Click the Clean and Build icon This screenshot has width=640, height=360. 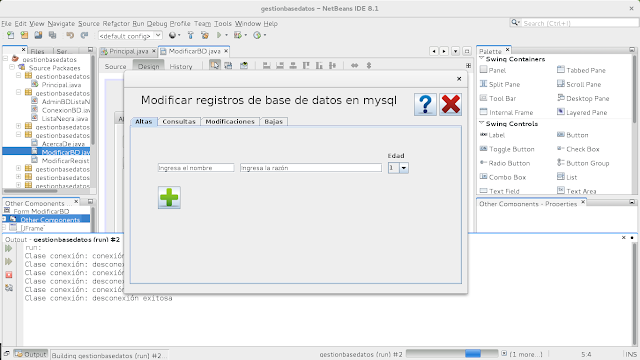[205, 36]
